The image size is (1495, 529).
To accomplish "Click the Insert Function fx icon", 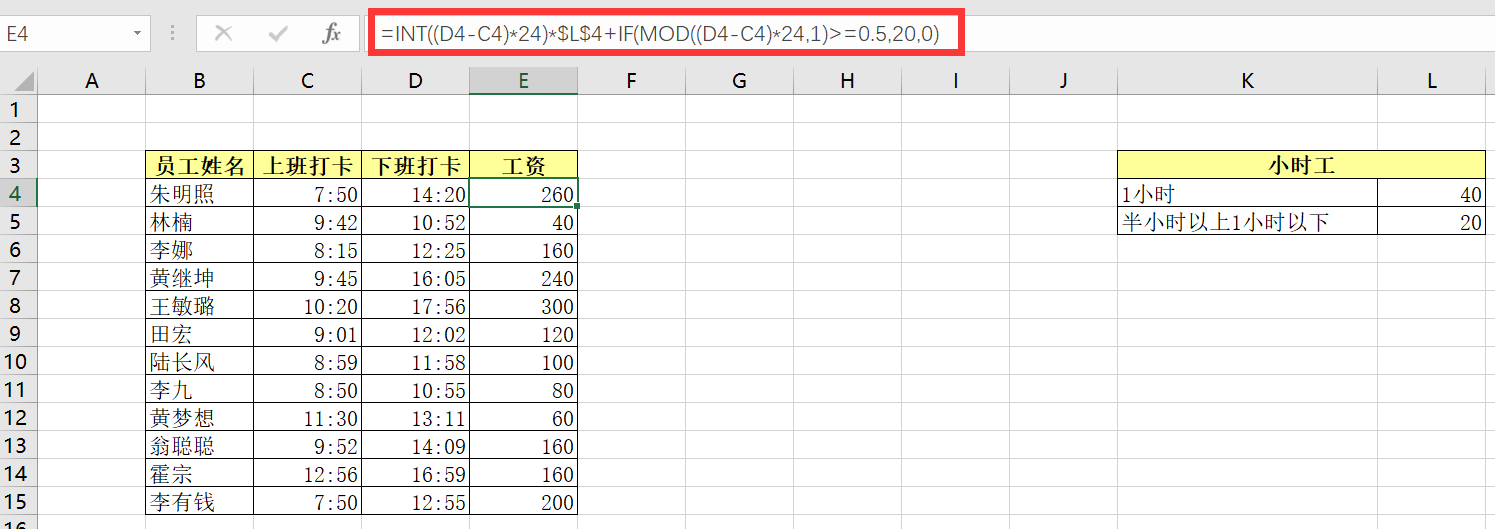I will (x=331, y=33).
